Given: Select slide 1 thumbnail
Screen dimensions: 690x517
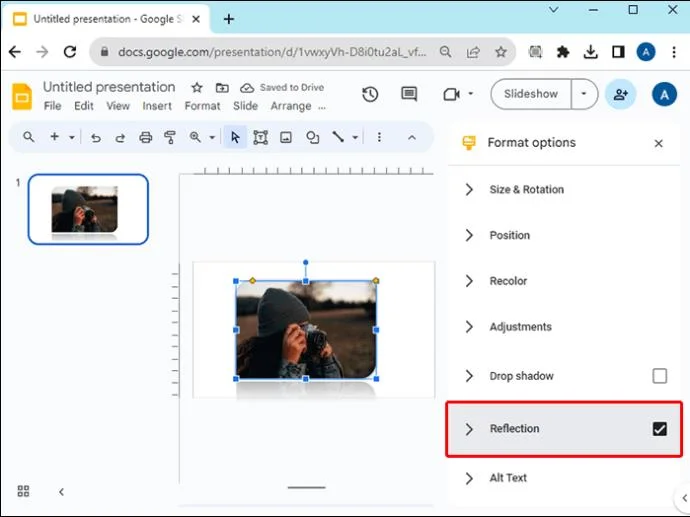Looking at the screenshot, I should coord(88,209).
